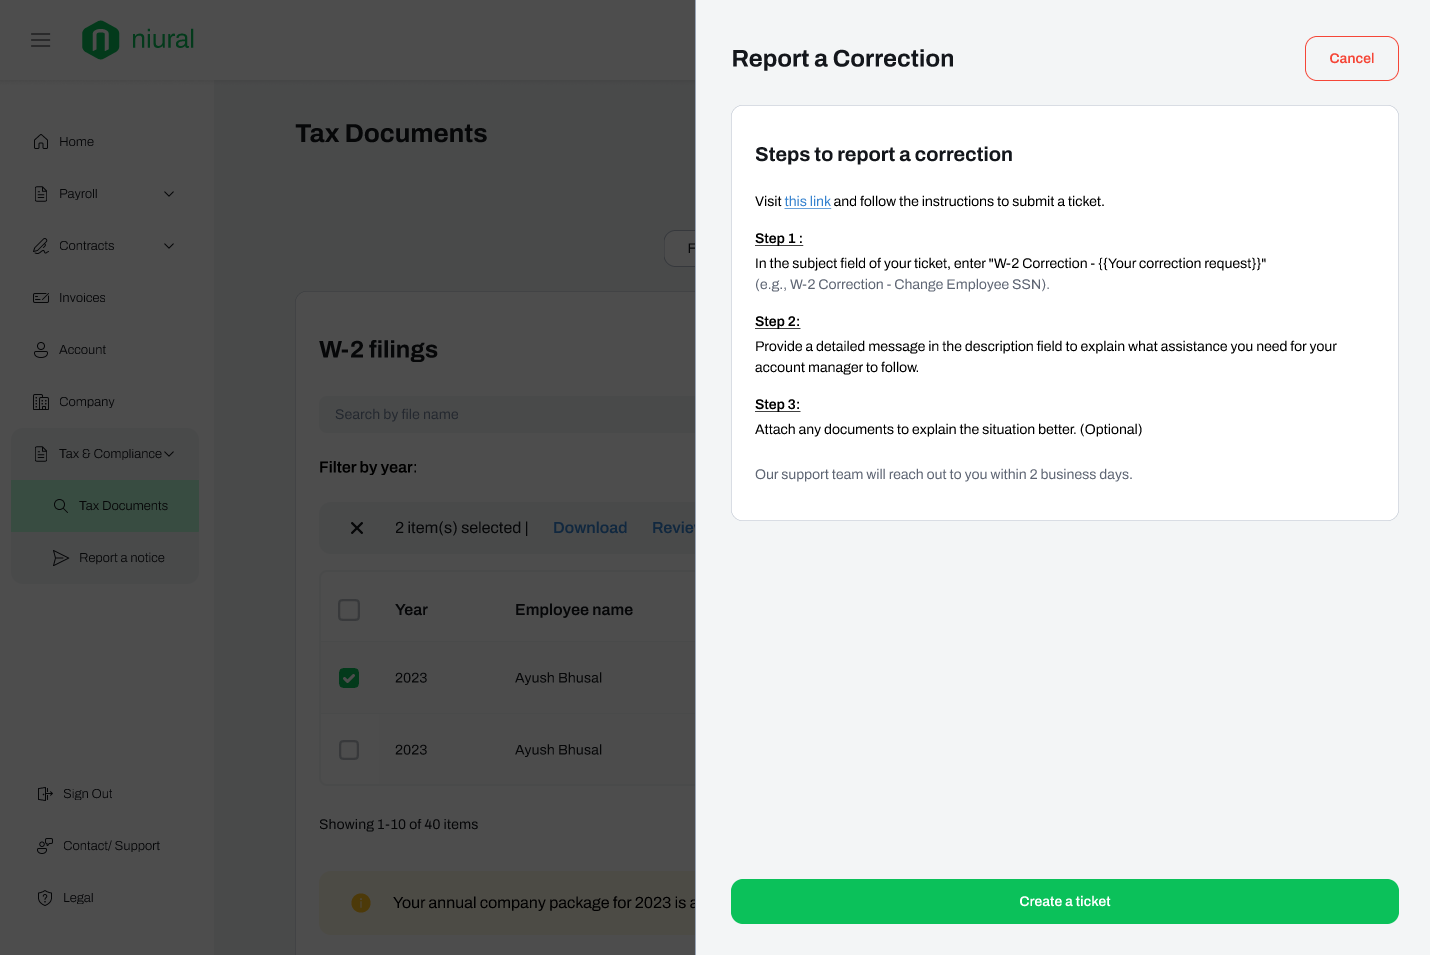Screen dimensions: 1430x955
Task: Open Home via its house icon
Action: pos(41,142)
